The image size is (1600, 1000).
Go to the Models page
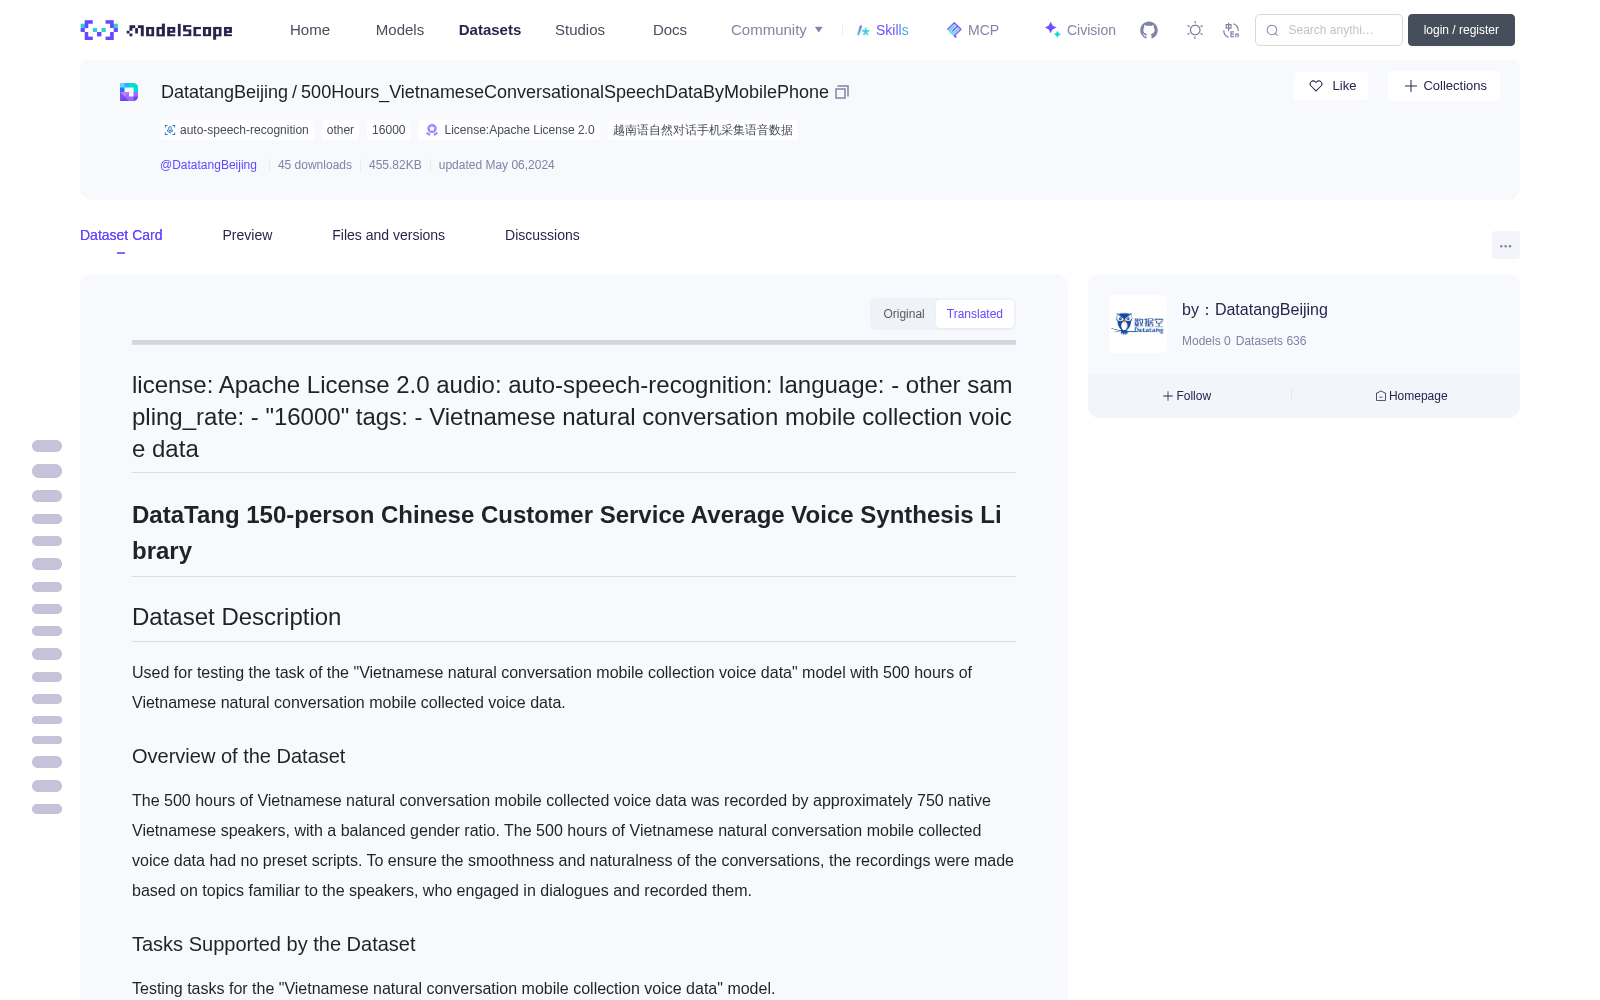click(400, 30)
